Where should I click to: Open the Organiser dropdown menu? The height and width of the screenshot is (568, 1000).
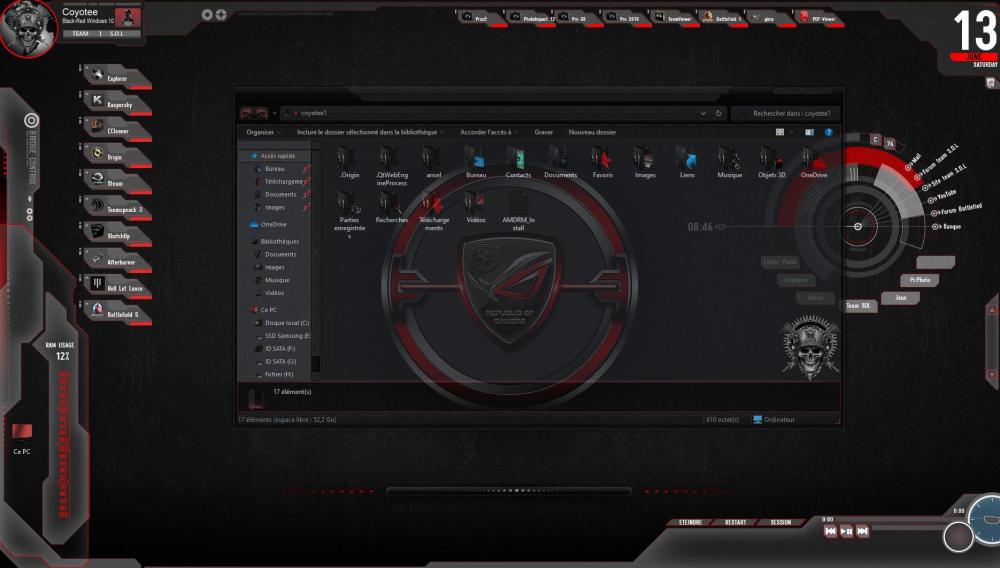263,132
